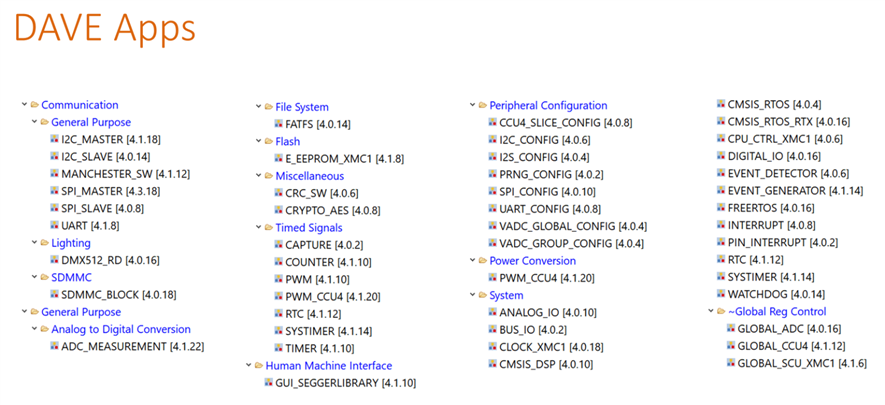Screen dimensions: 885x405
Task: Click the CCU4_SLICE_CONFIG app icon
Action: click(x=492, y=122)
